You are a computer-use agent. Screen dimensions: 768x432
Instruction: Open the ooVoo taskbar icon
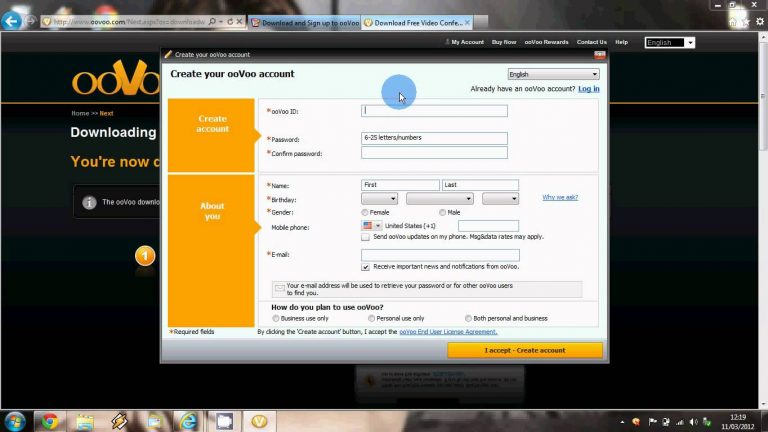259,421
